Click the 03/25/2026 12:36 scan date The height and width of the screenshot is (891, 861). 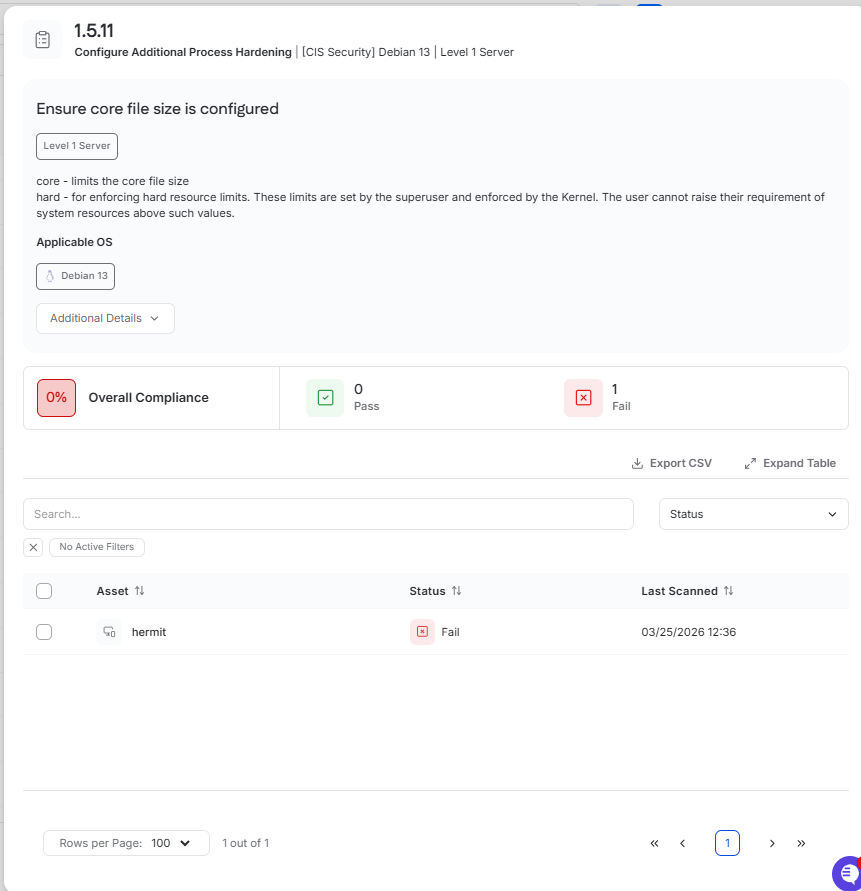coord(688,632)
